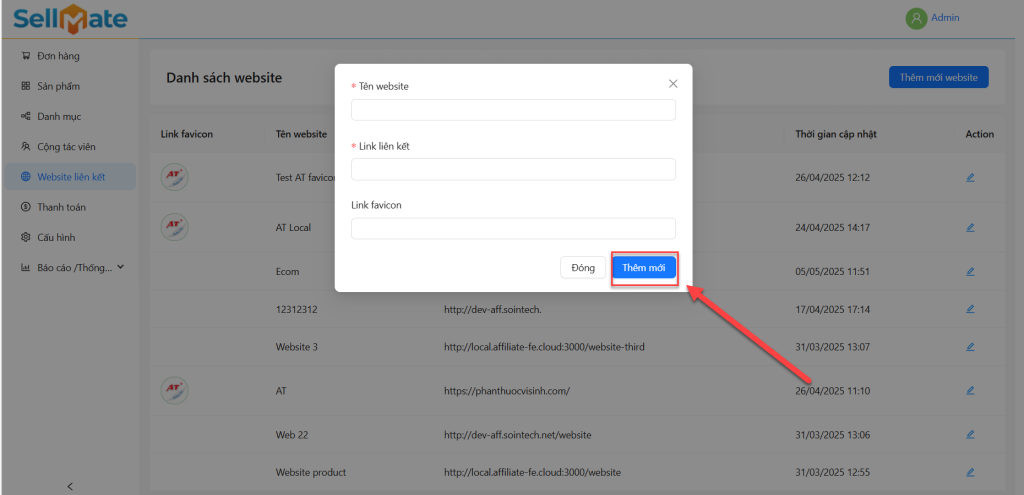
Task: Open Cấu hình settings menu
Action: (x=56, y=238)
